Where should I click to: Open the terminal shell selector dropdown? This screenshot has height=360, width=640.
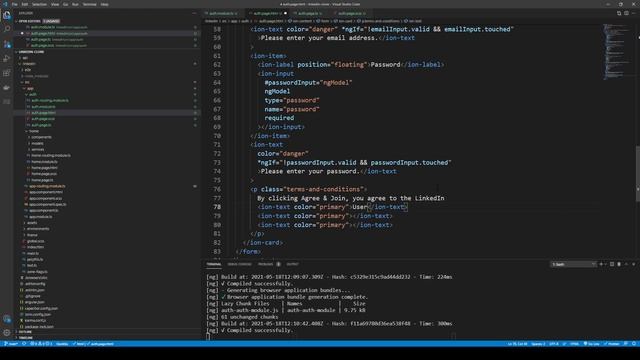573,264
